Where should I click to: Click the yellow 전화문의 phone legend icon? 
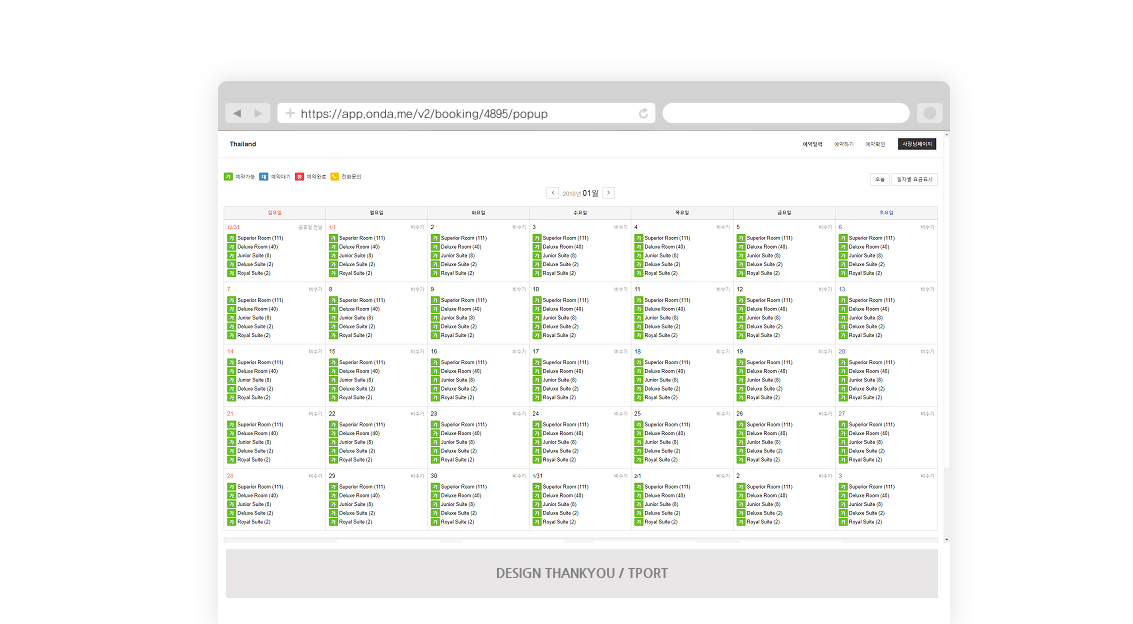[x=335, y=176]
